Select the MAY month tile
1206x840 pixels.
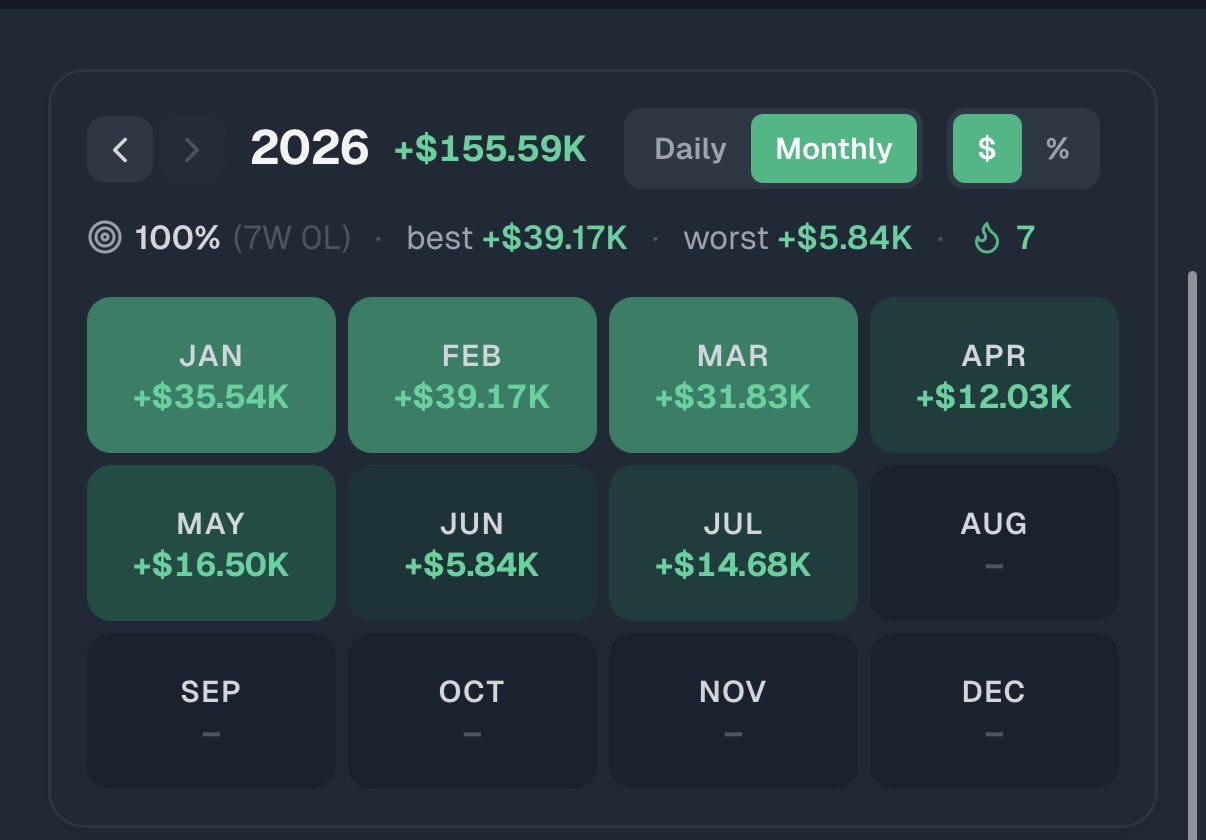tap(211, 543)
